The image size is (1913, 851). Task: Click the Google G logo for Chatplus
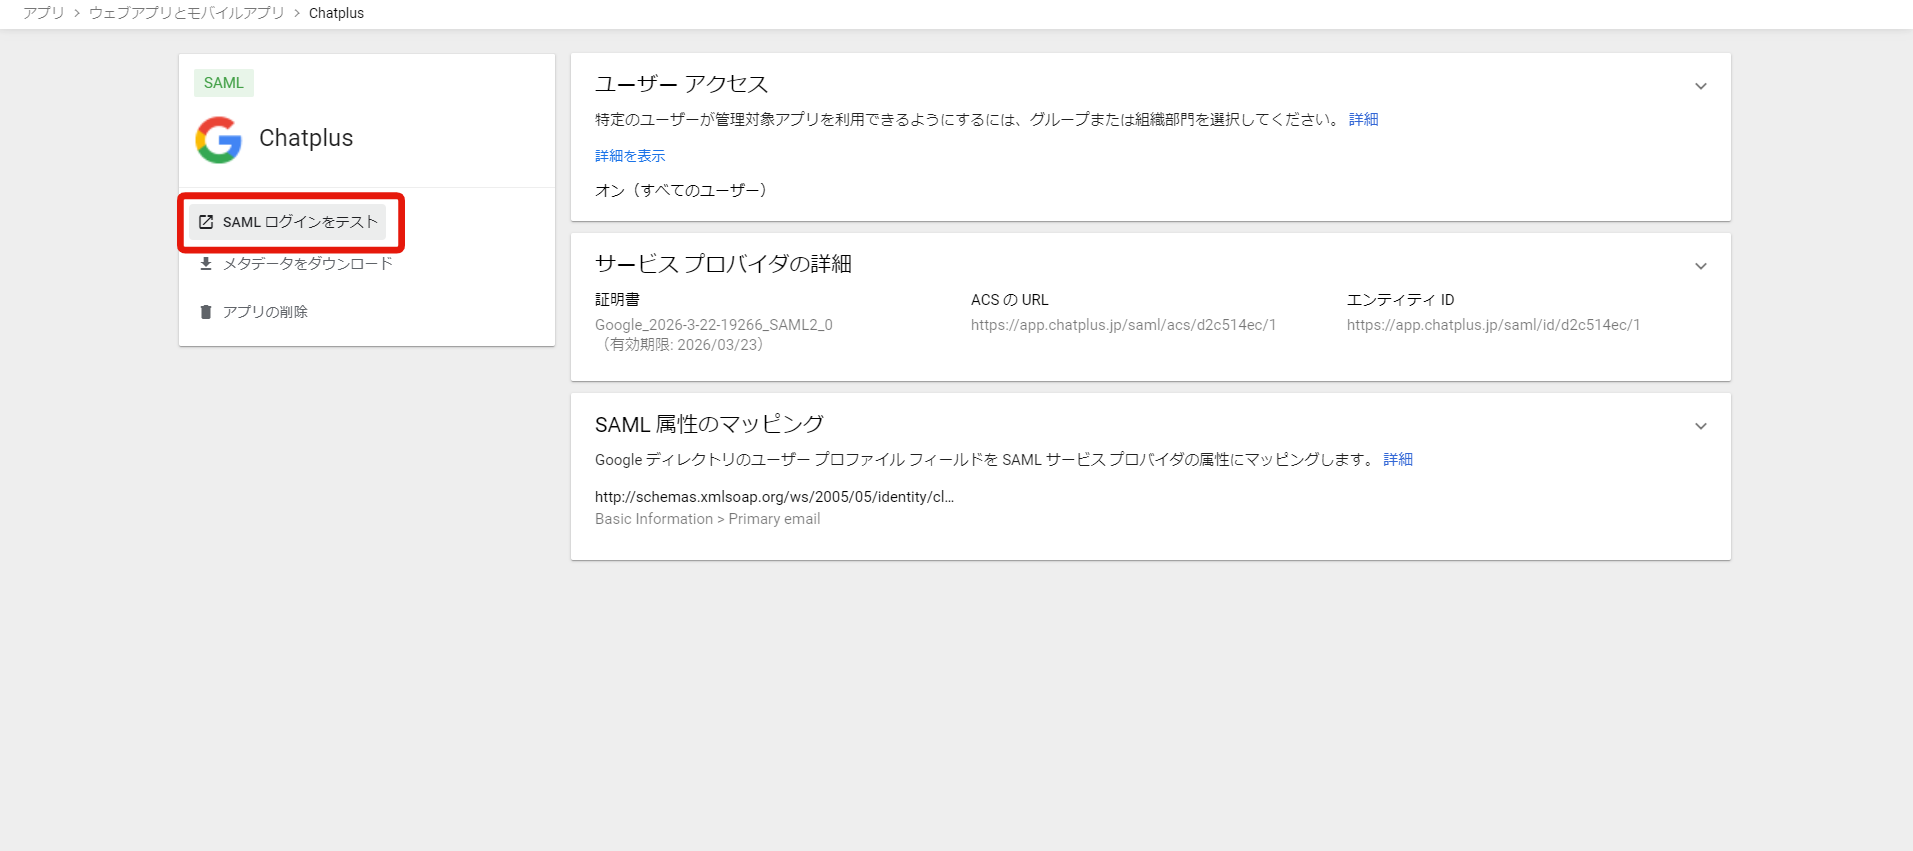(x=219, y=139)
